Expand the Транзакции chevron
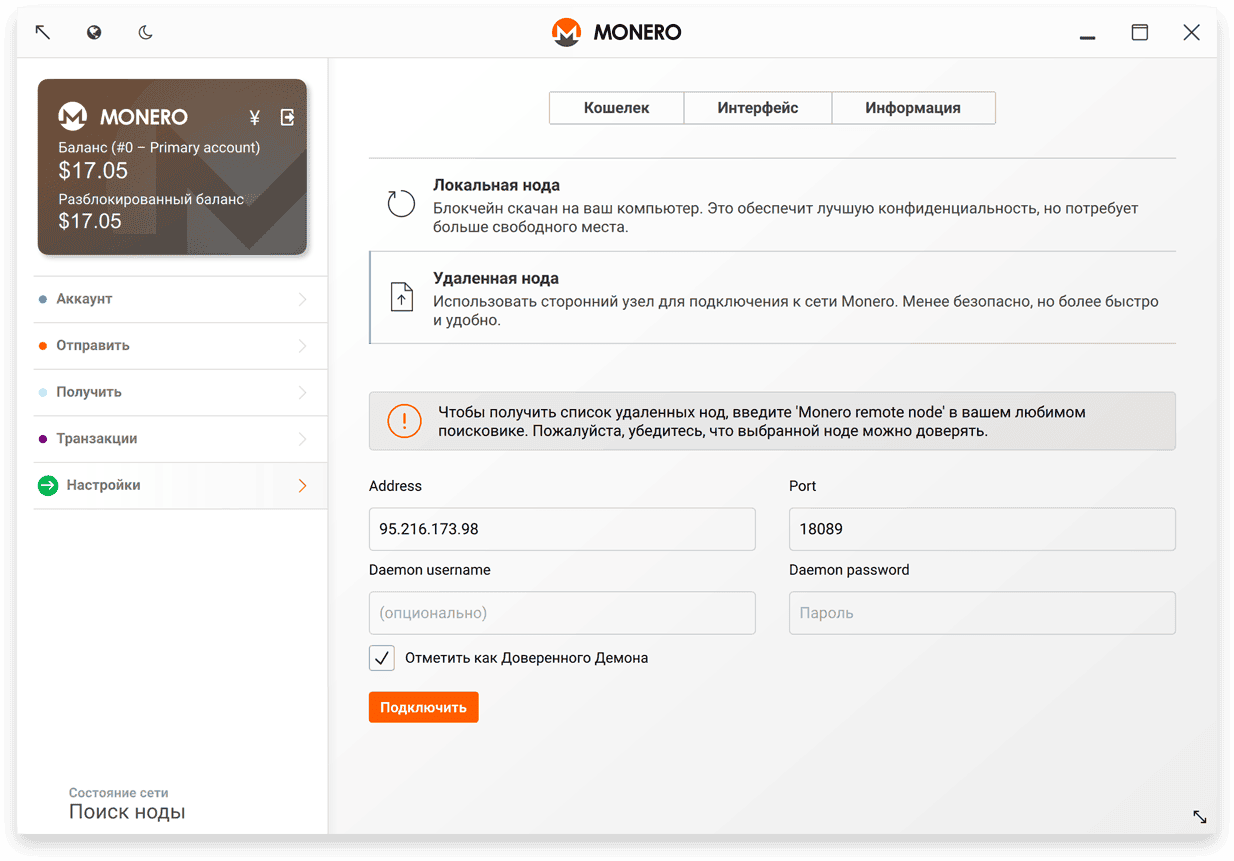 [x=302, y=439]
